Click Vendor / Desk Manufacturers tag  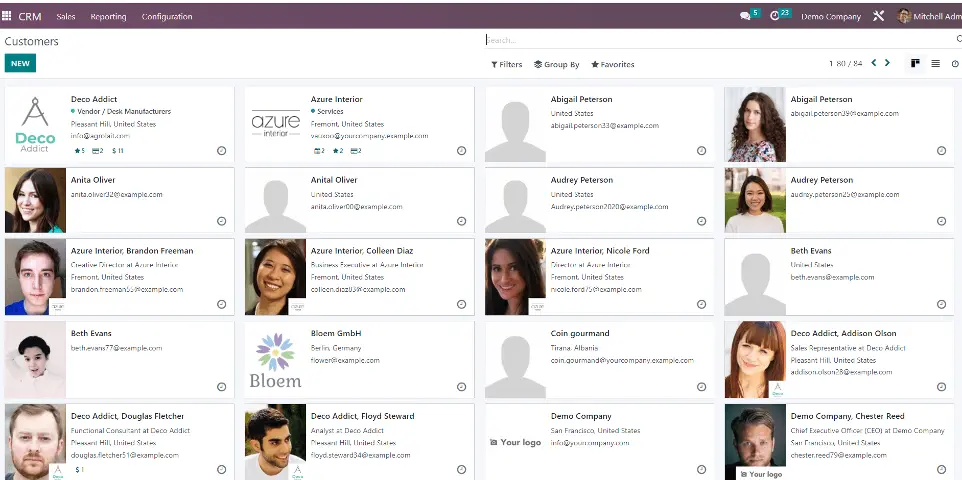pyautogui.click(x=124, y=112)
